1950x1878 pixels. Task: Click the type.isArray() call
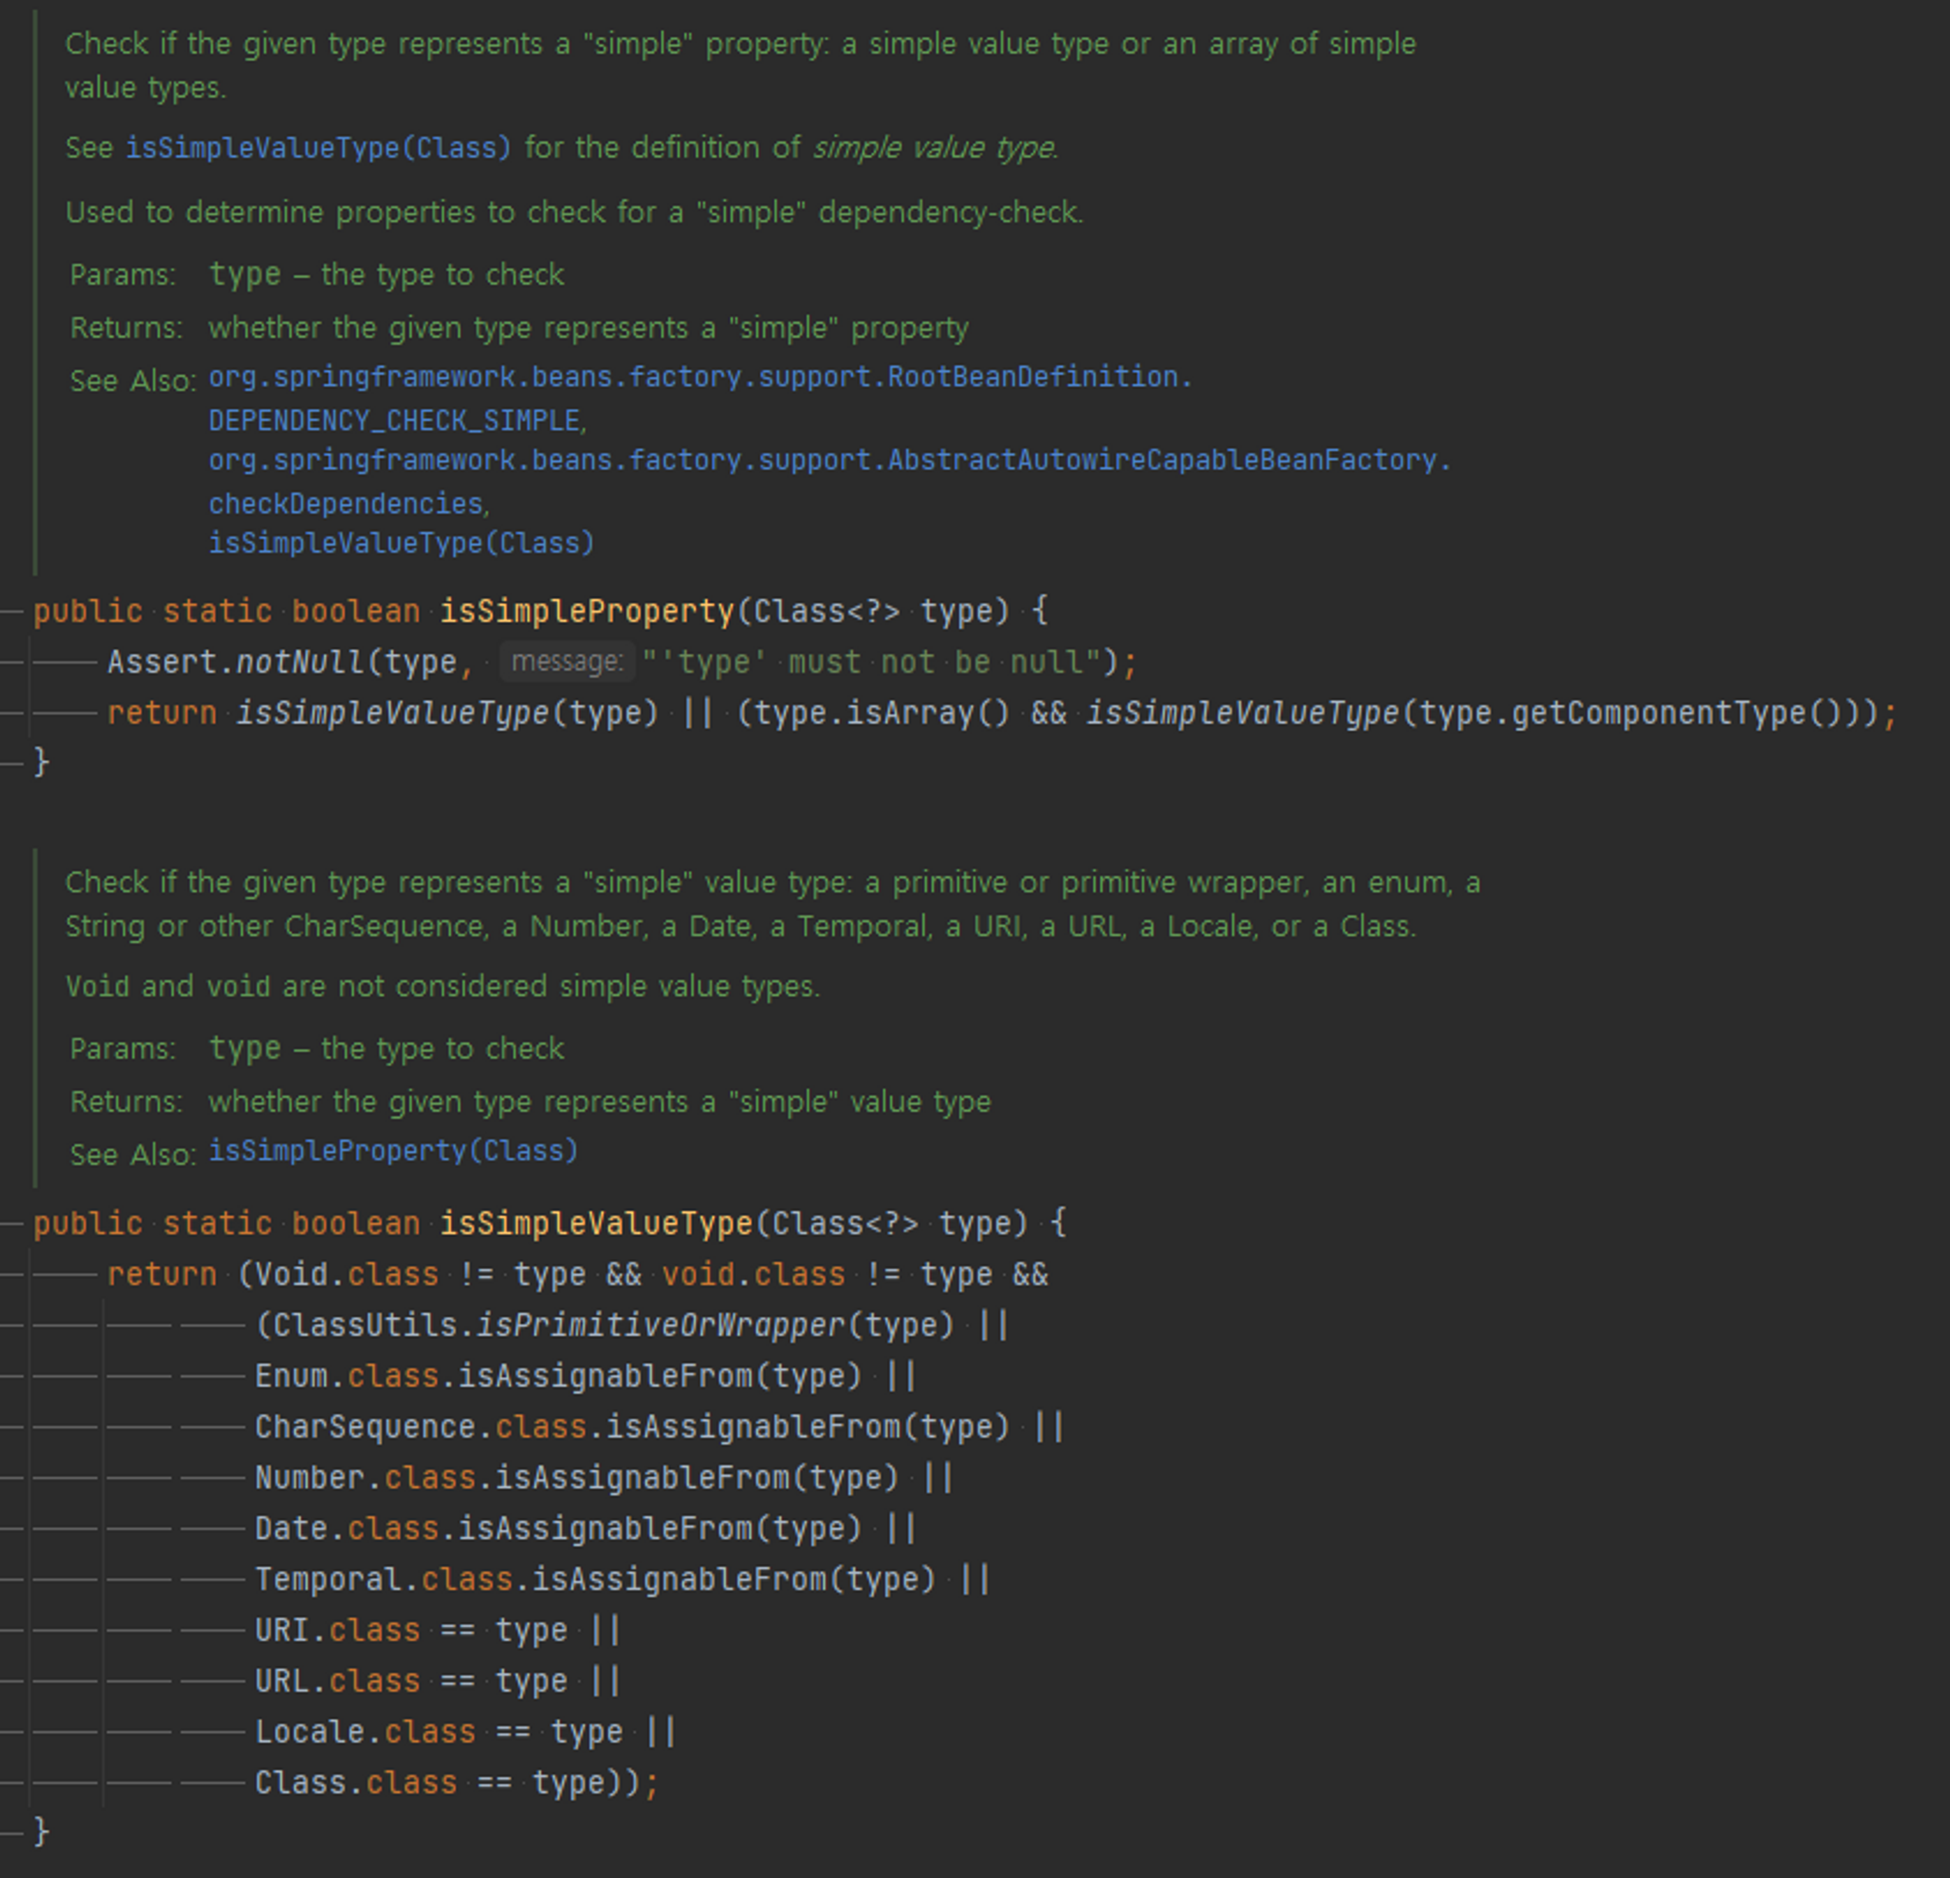[910, 713]
